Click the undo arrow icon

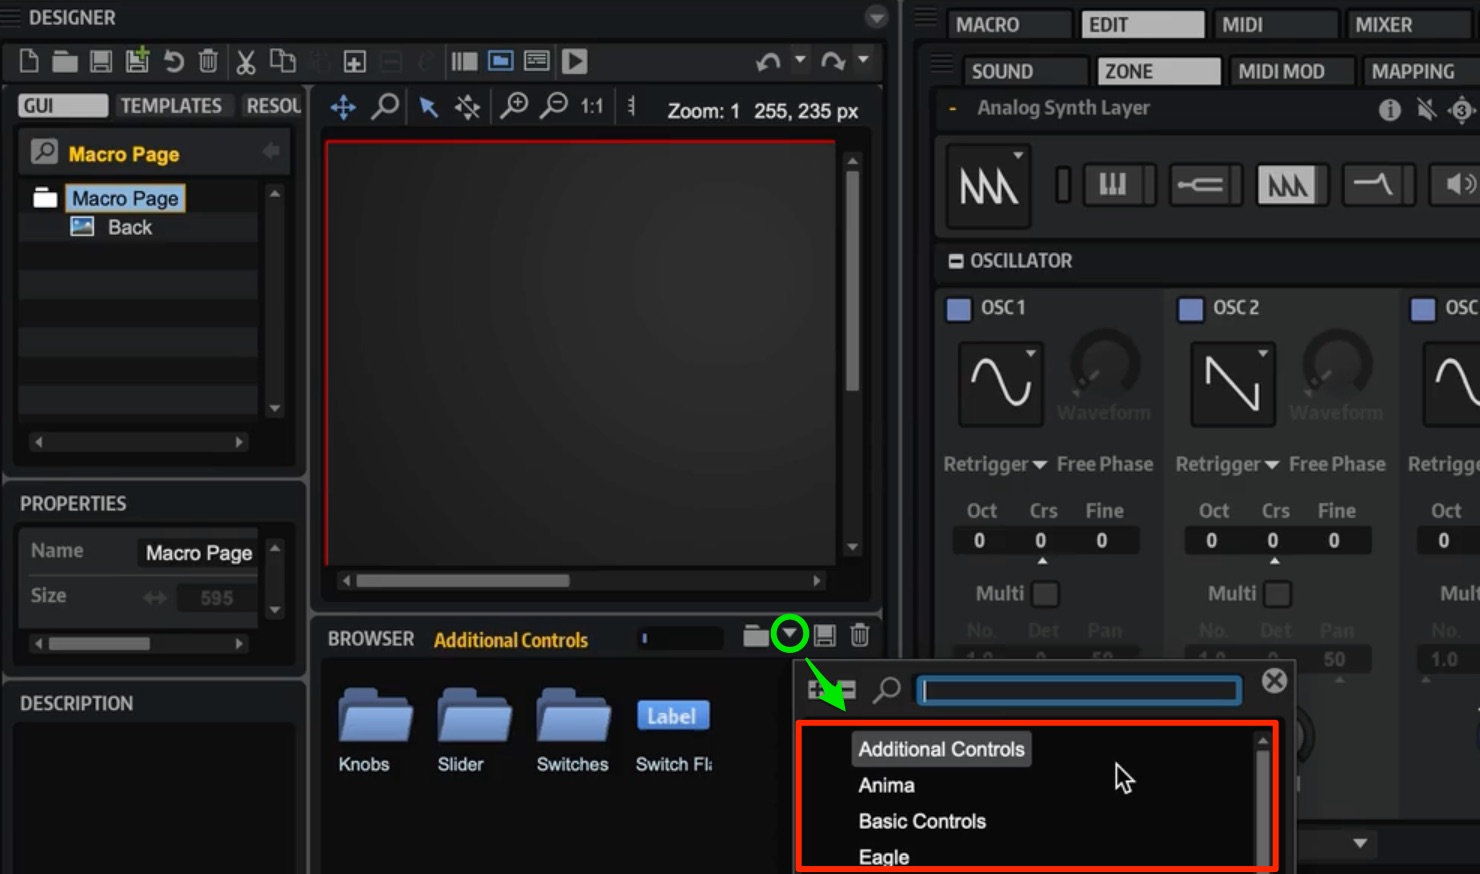[x=768, y=62]
